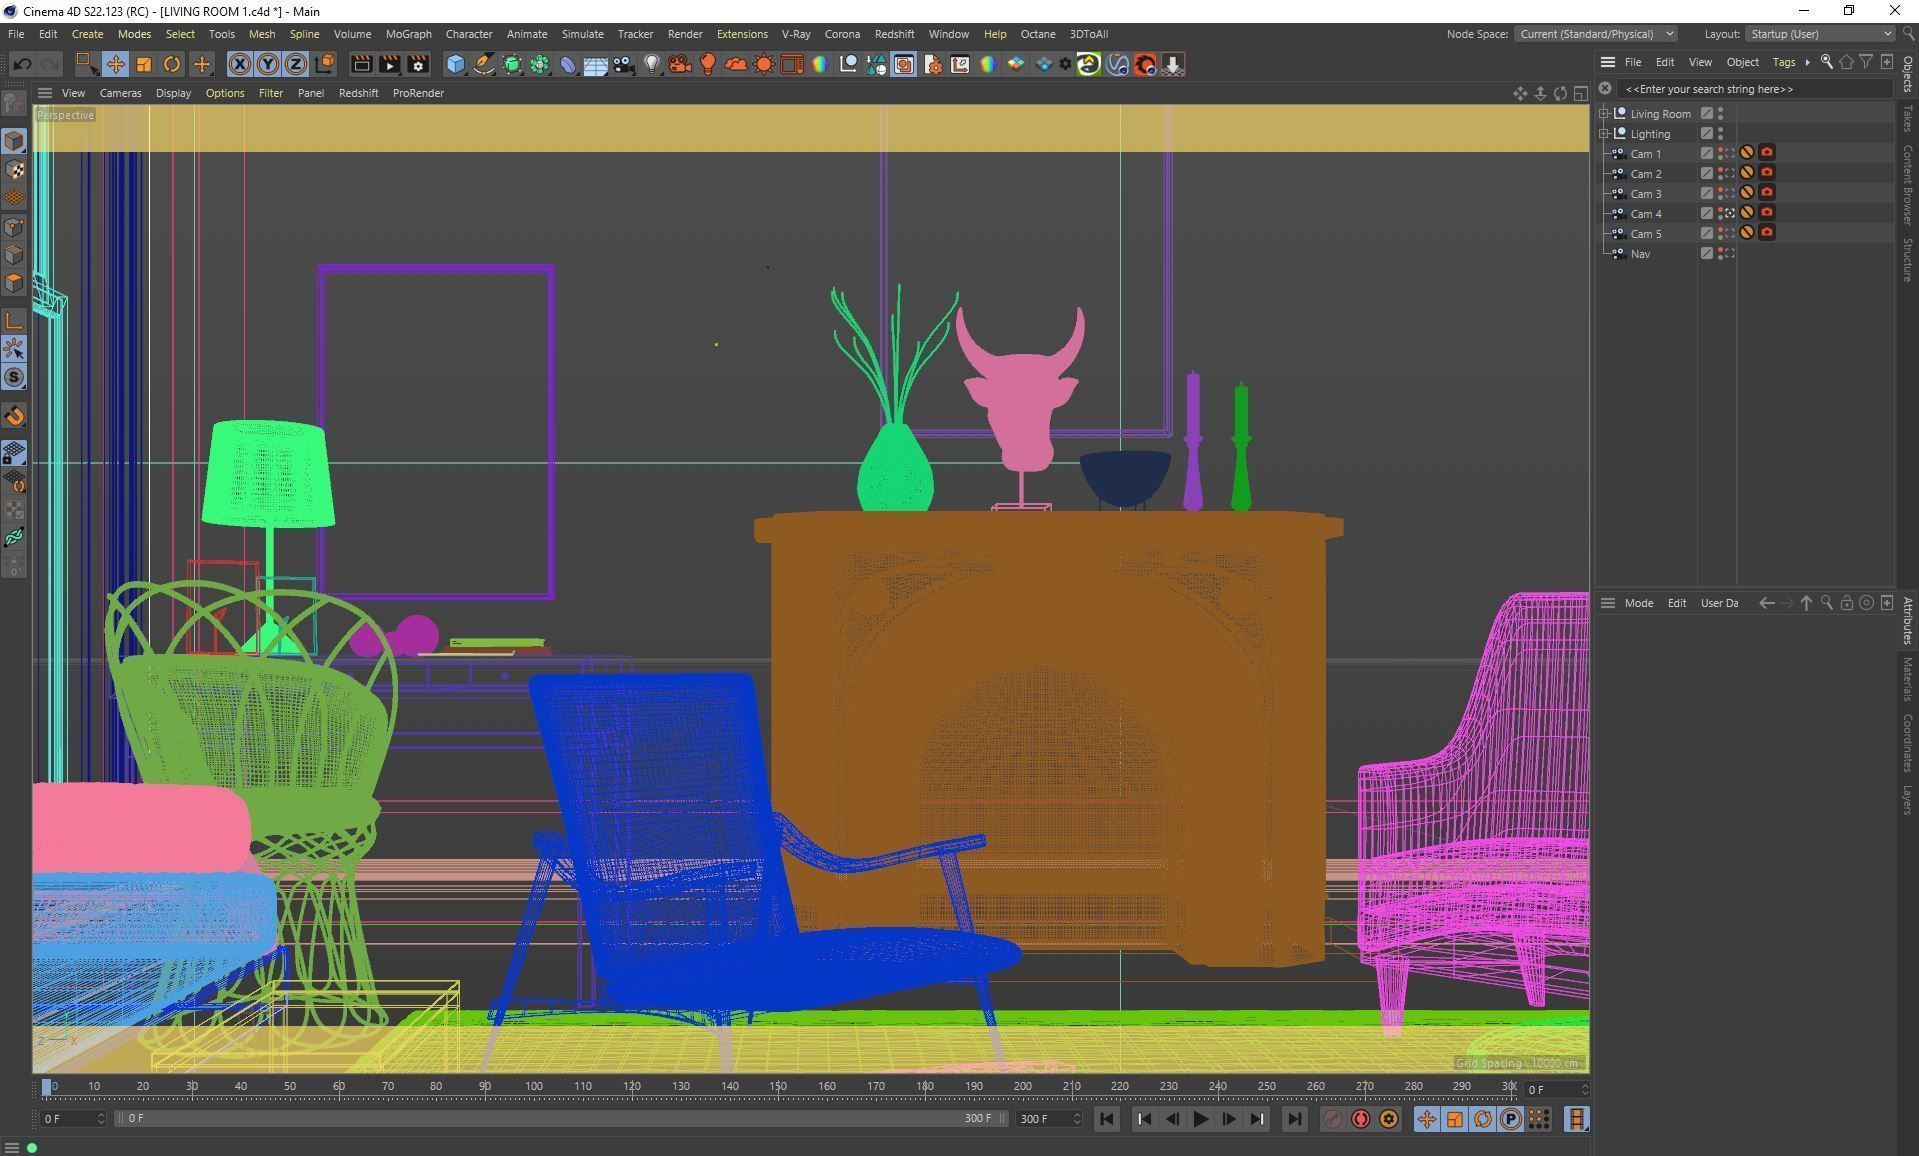This screenshot has width=1919, height=1156.
Task: Click the Attribute Manager Mode button
Action: click(1638, 603)
